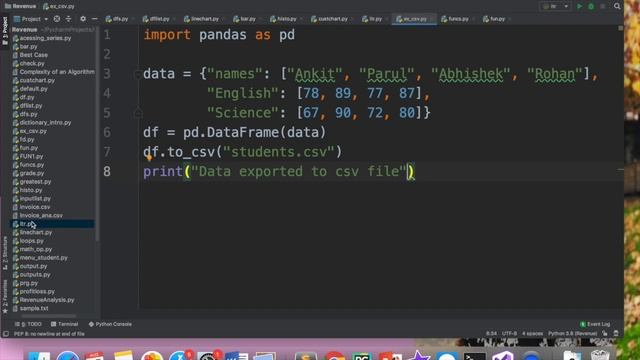Screen dimensions: 640x360
Task: Hide the Project panel with minus icon
Action: pos(95,19)
